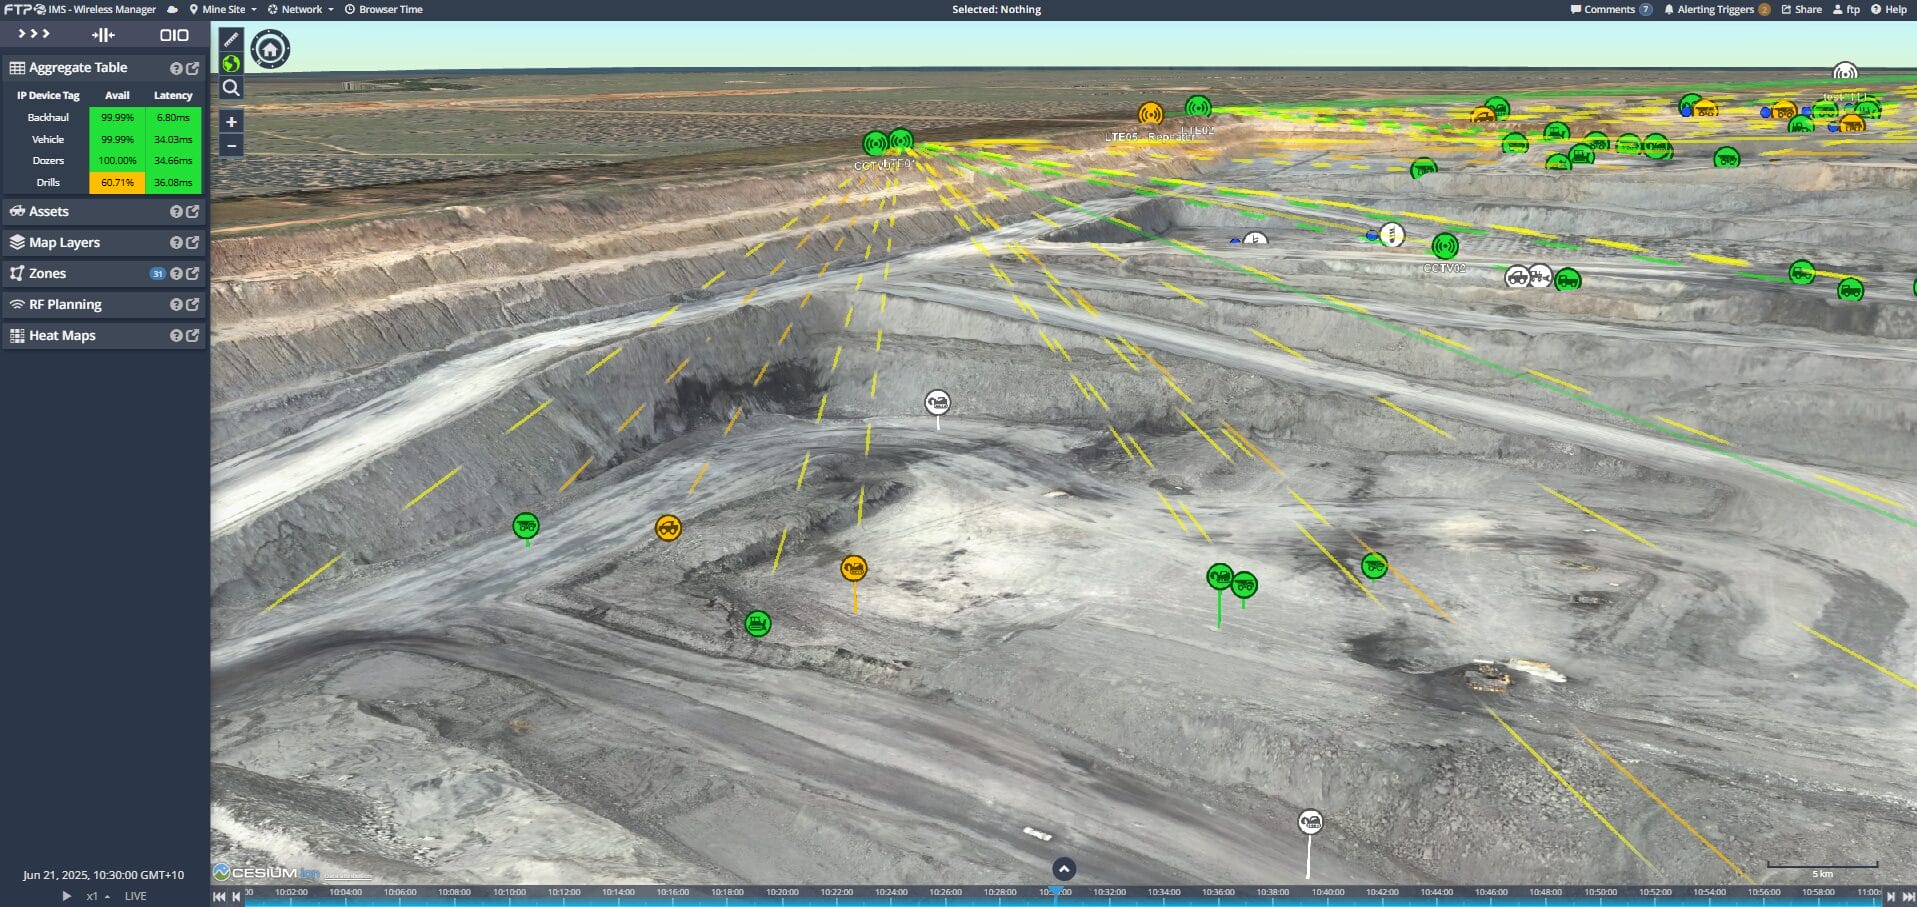Open the Network dropdown menu
Viewport: 1917px width, 907px height.
[x=301, y=9]
